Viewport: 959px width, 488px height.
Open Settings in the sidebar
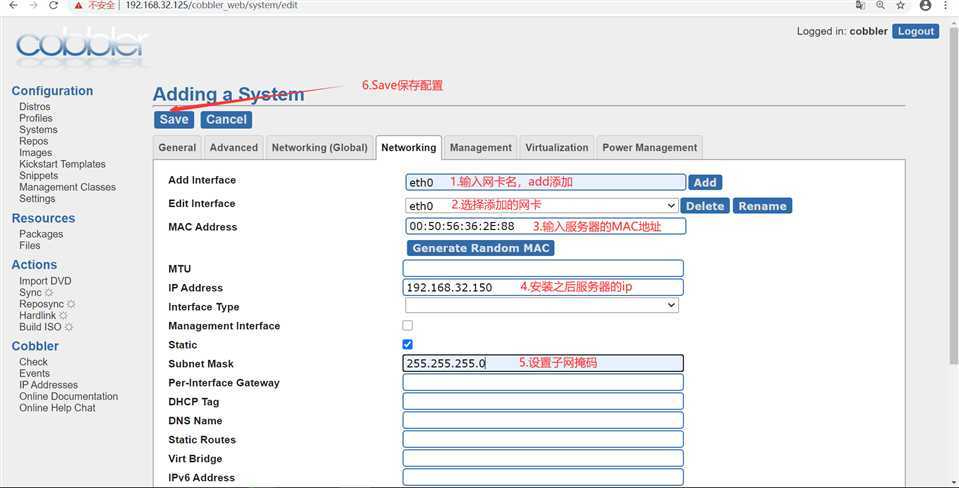[x=37, y=199]
